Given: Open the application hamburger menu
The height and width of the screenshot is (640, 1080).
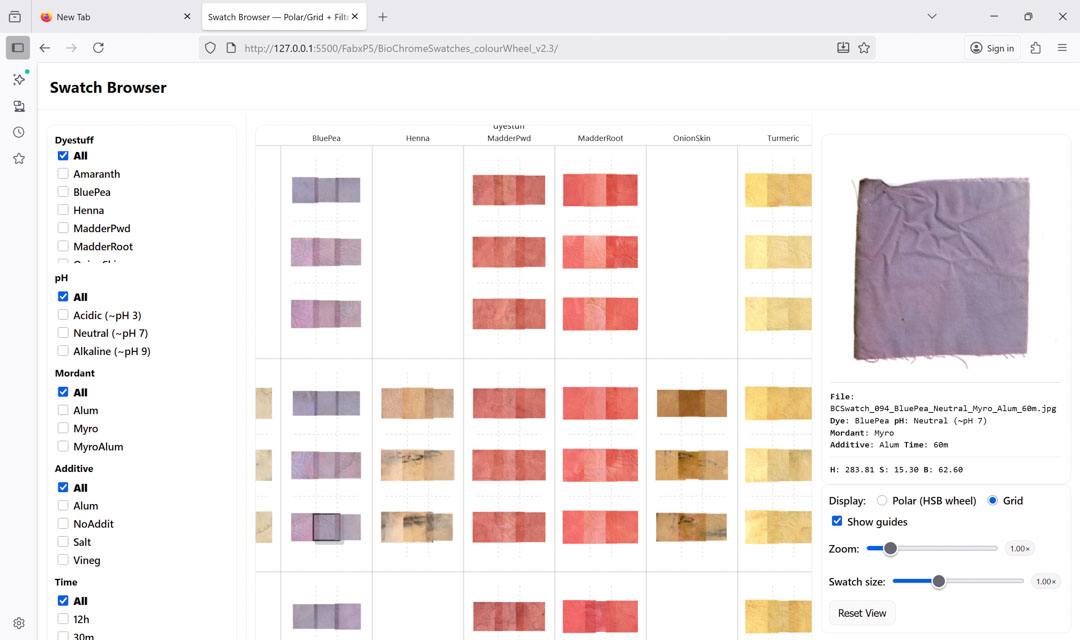Looking at the screenshot, I should point(1062,48).
